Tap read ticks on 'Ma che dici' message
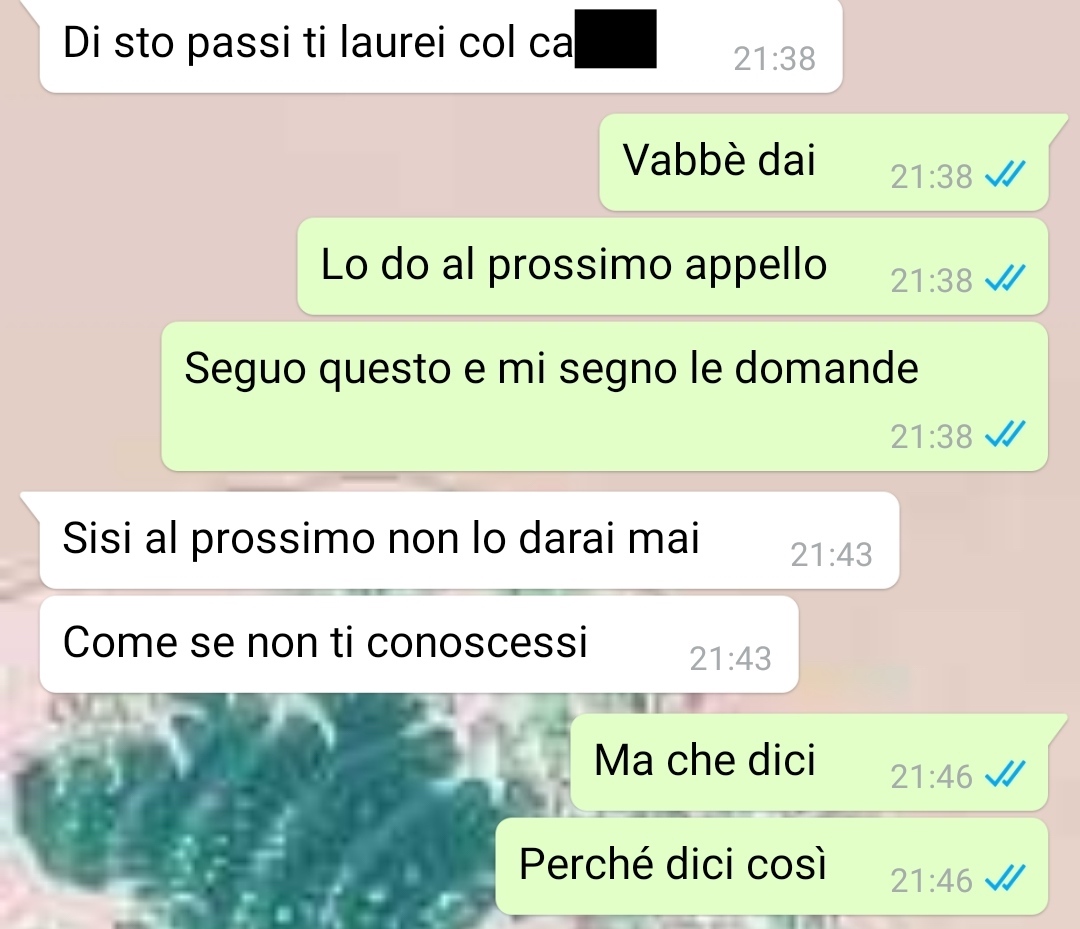This screenshot has height=929, width=1080. pos(1005,774)
